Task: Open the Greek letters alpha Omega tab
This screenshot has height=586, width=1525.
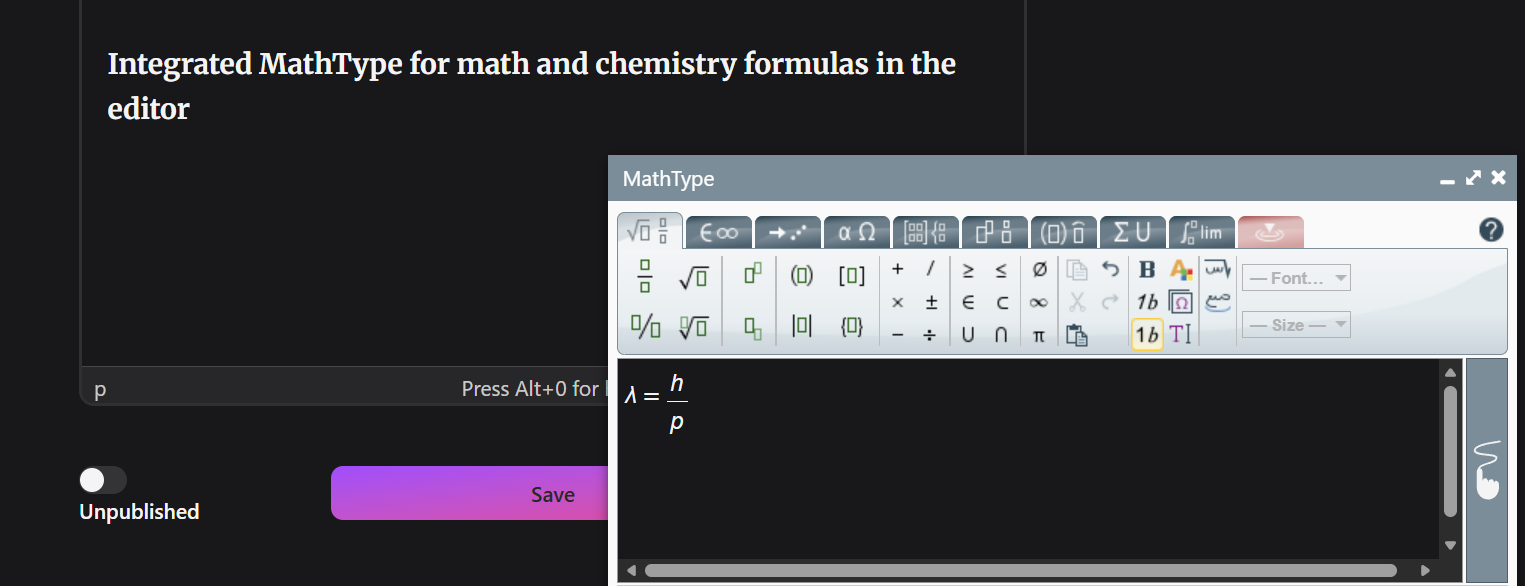Action: pyautogui.click(x=857, y=232)
